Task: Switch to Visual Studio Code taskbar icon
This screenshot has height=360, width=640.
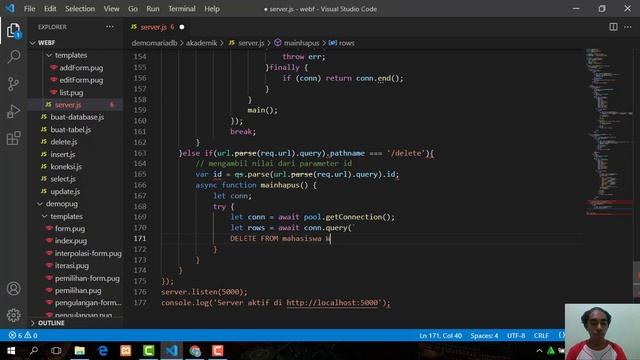Action: coord(172,351)
